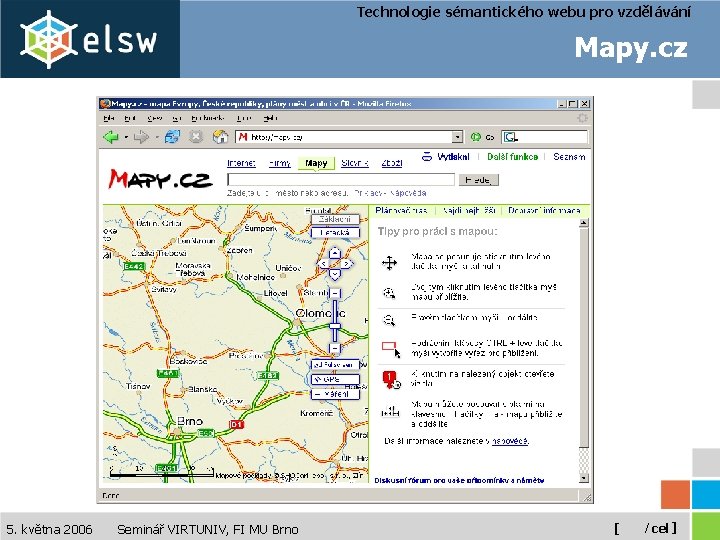Pan map left with the left arrow

tap(323, 264)
